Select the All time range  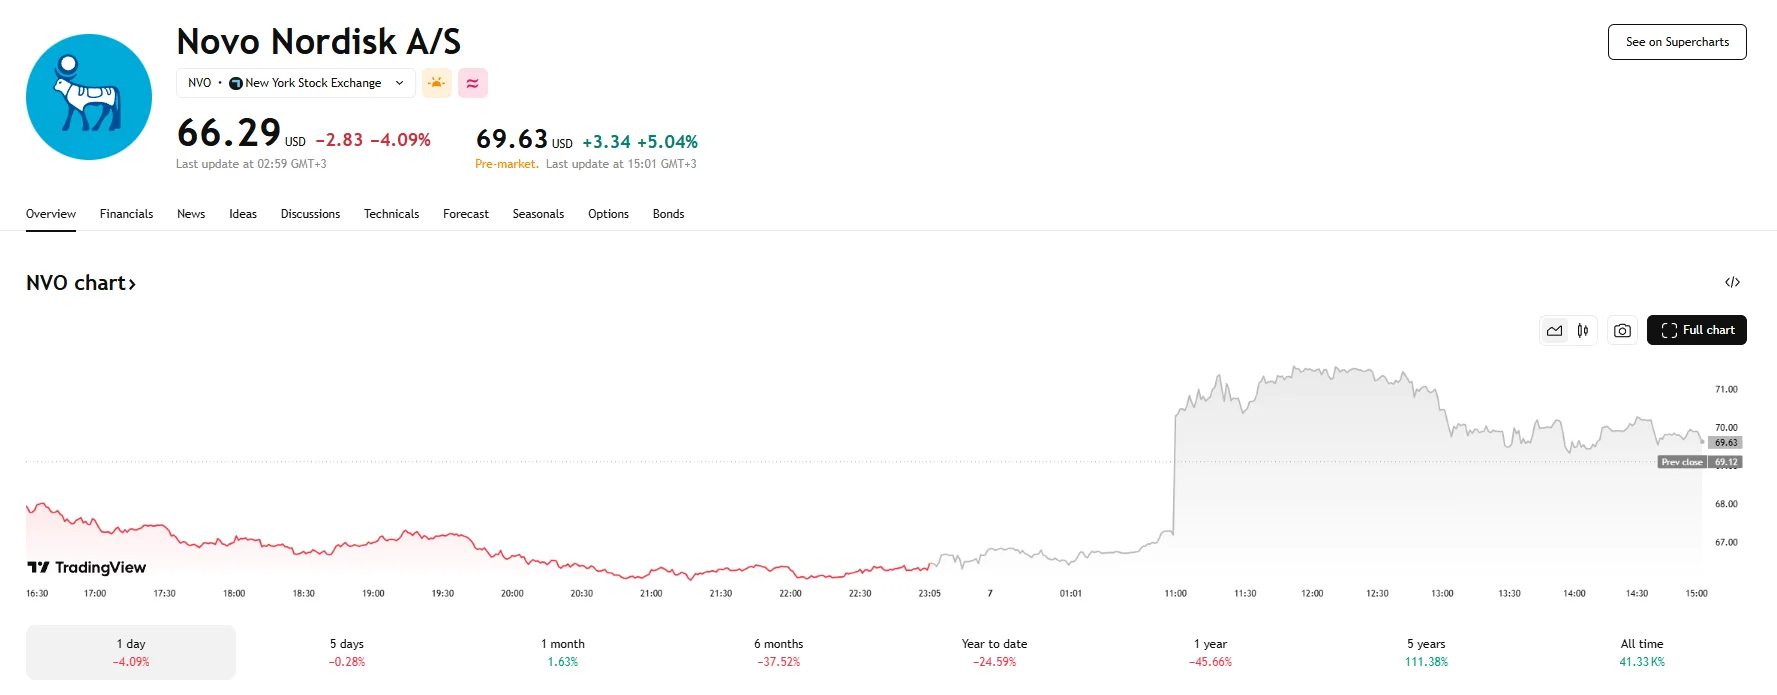coord(1642,652)
